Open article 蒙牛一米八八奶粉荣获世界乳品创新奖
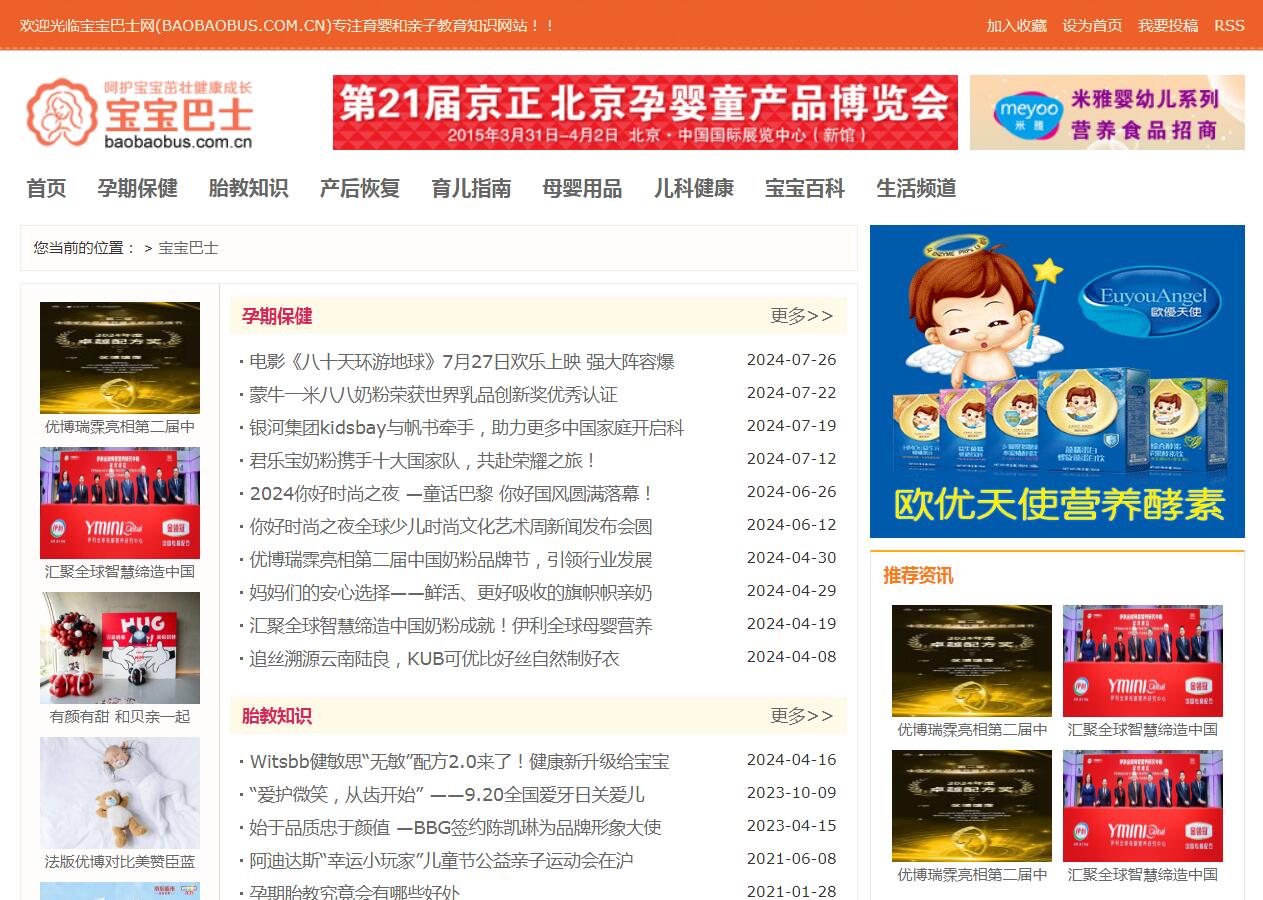 433,394
